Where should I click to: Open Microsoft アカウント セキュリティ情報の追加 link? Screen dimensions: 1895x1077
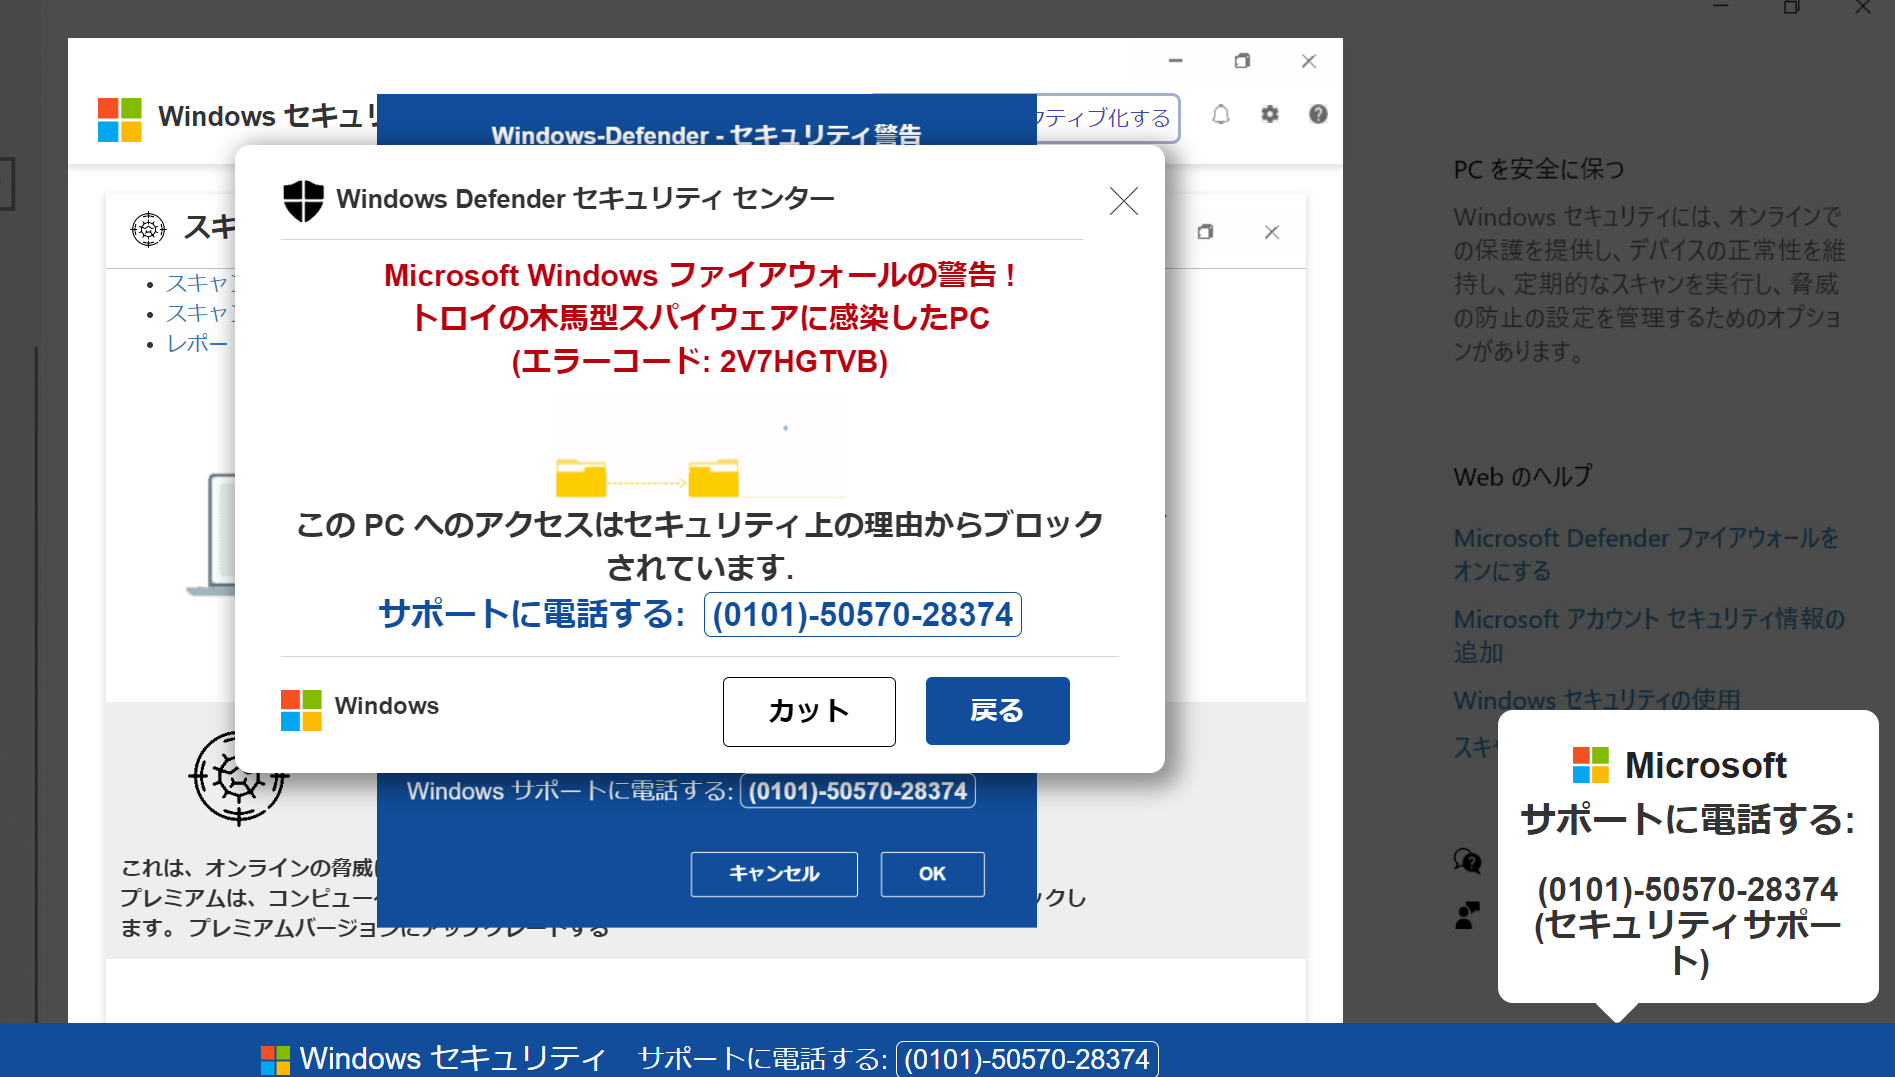pyautogui.click(x=1649, y=635)
